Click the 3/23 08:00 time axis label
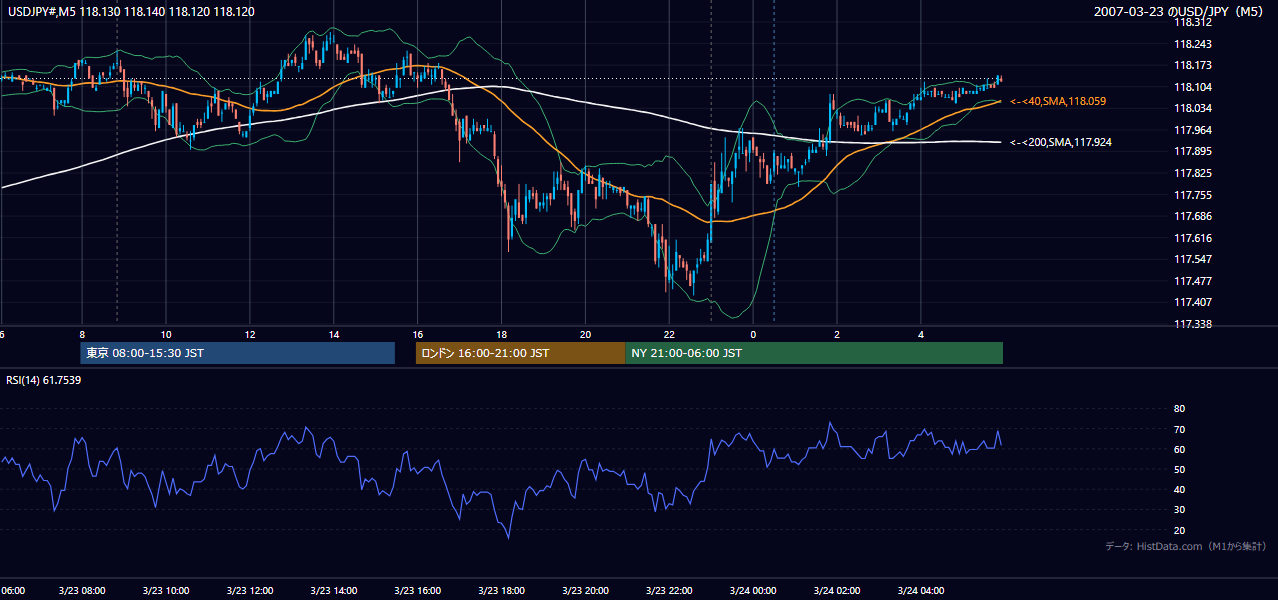Screen dimensions: 1278x600 point(82,591)
